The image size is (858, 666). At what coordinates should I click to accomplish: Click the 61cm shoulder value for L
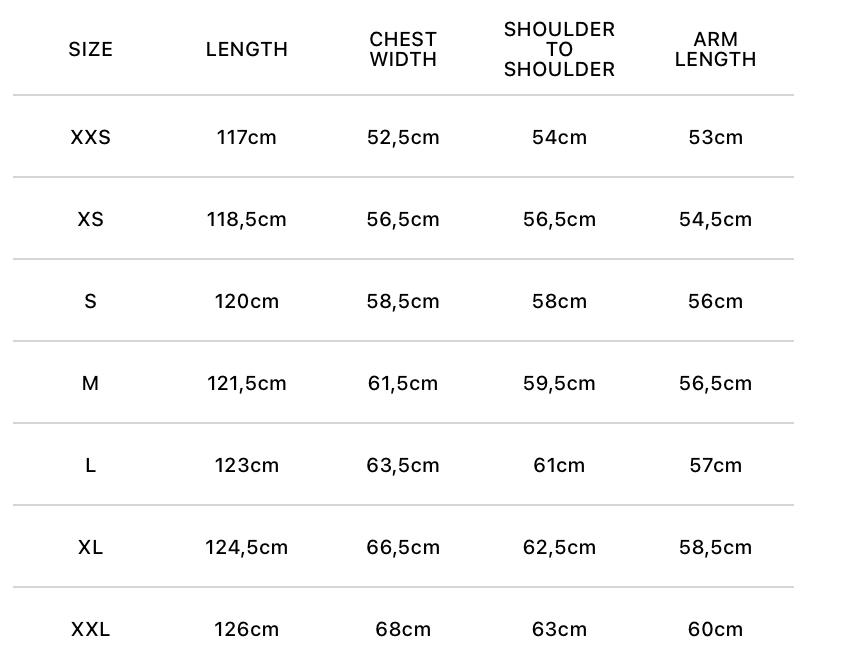click(x=559, y=465)
